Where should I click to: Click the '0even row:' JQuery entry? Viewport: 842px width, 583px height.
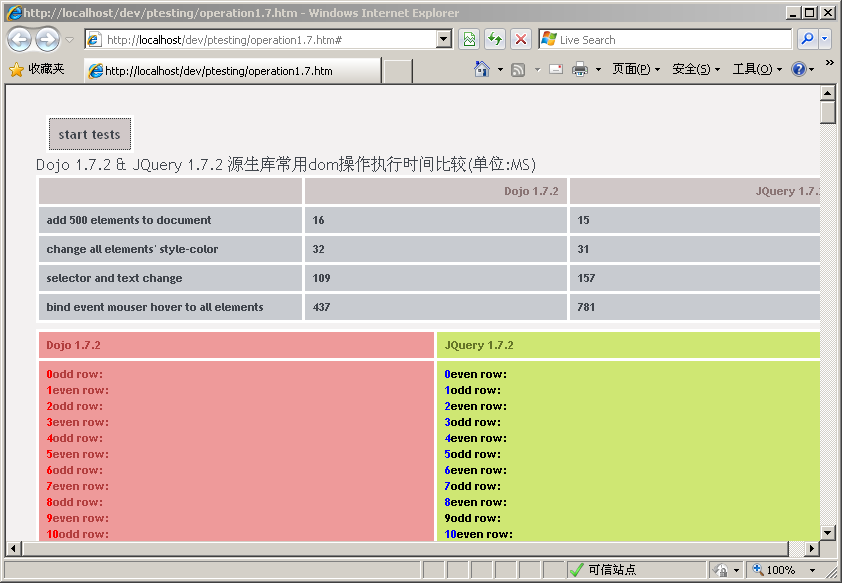[475, 374]
